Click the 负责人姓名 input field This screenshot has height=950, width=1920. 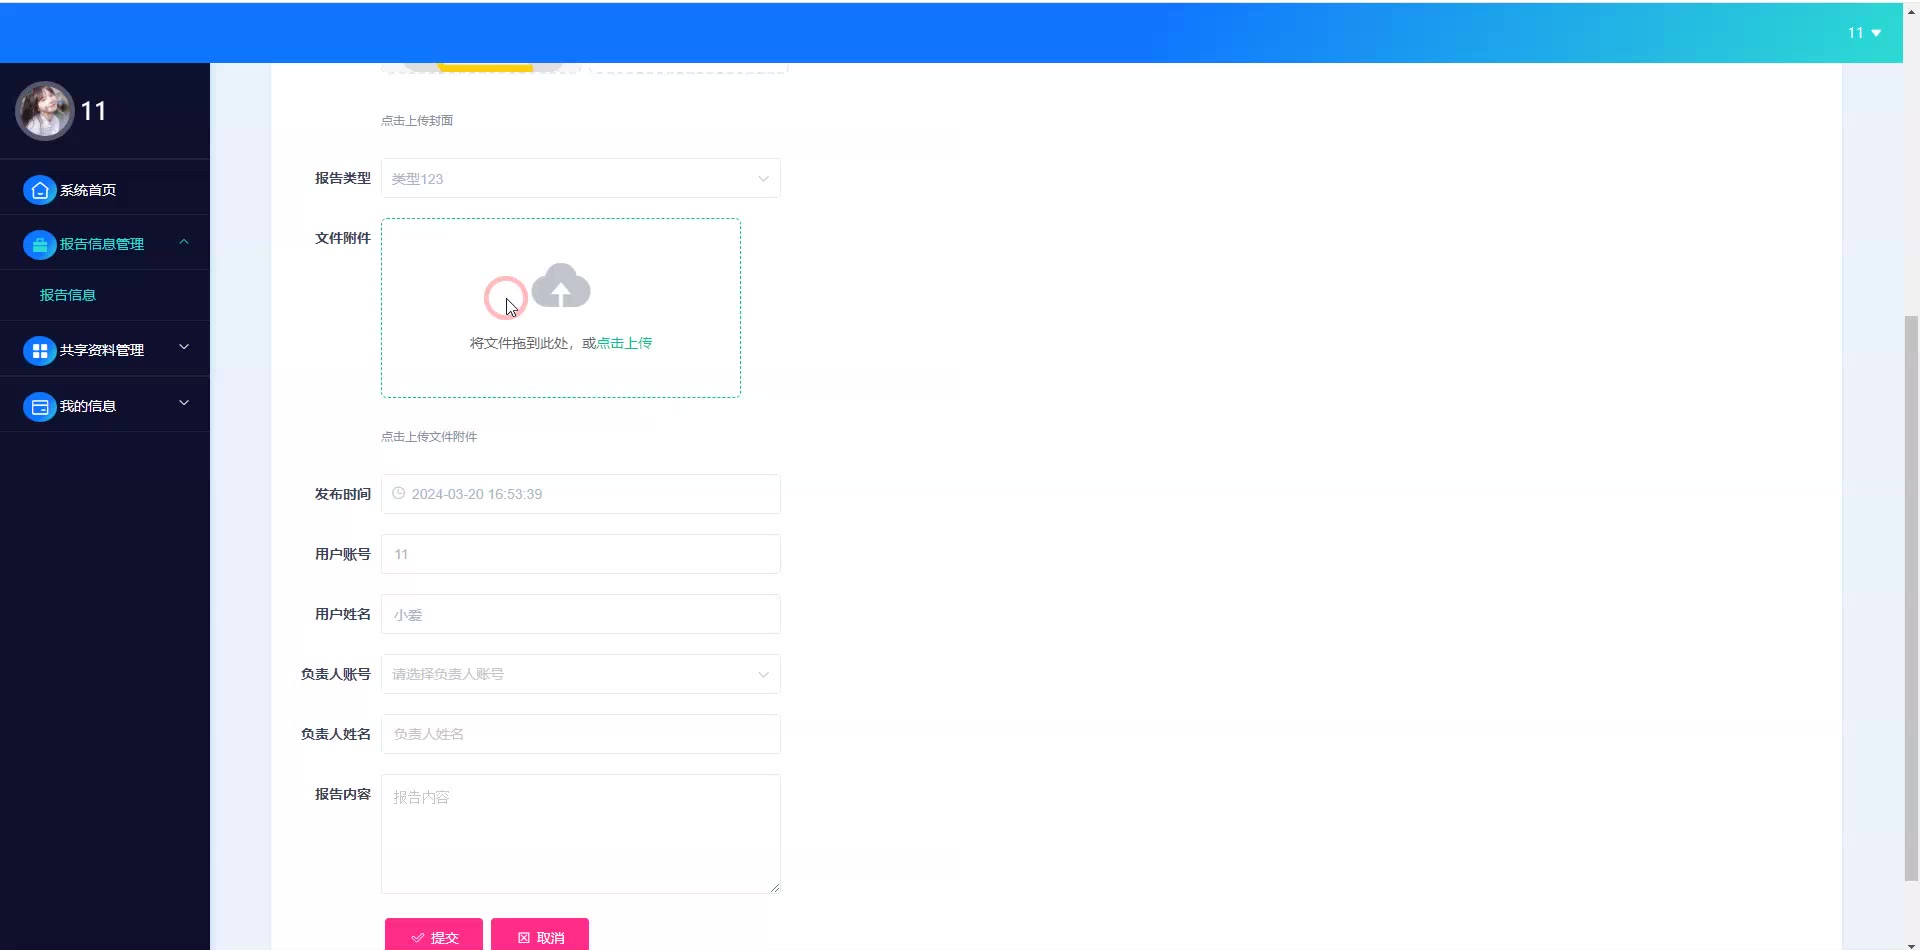coord(580,734)
